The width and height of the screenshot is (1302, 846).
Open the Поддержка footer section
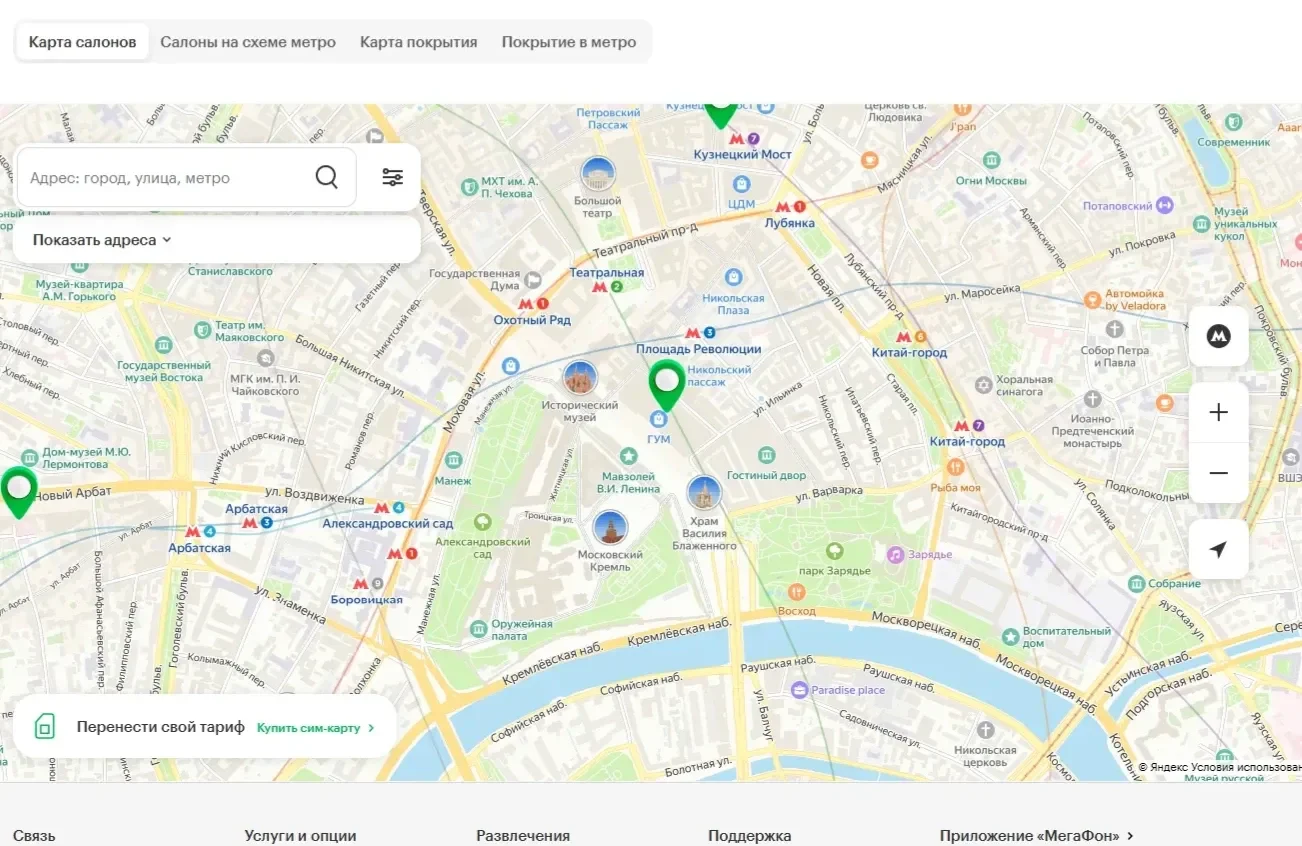click(x=750, y=836)
